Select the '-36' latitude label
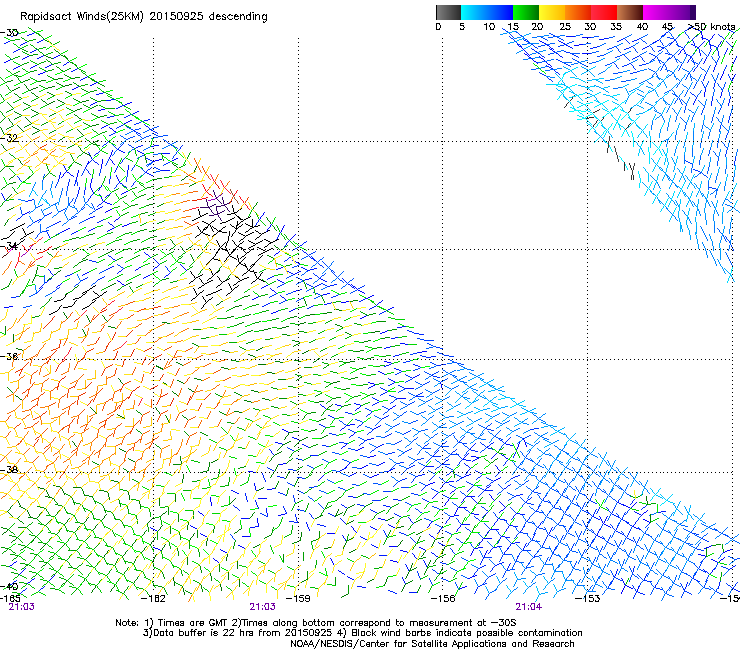 point(9,356)
